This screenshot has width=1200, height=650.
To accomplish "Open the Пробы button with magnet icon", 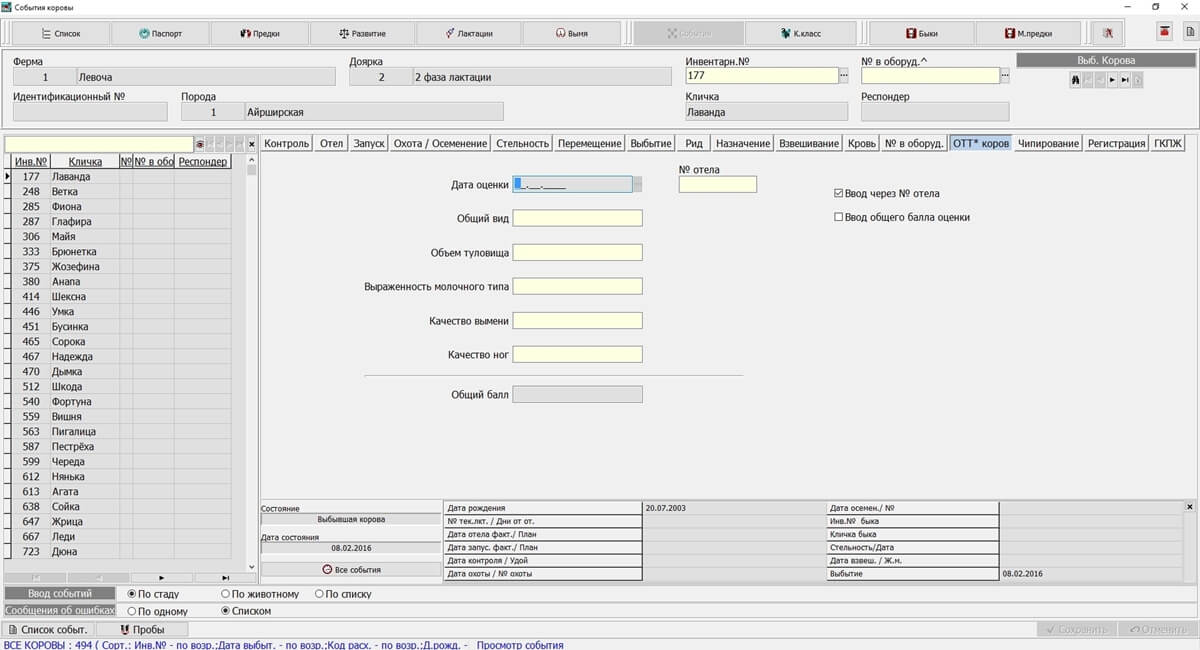I will tap(143, 629).
